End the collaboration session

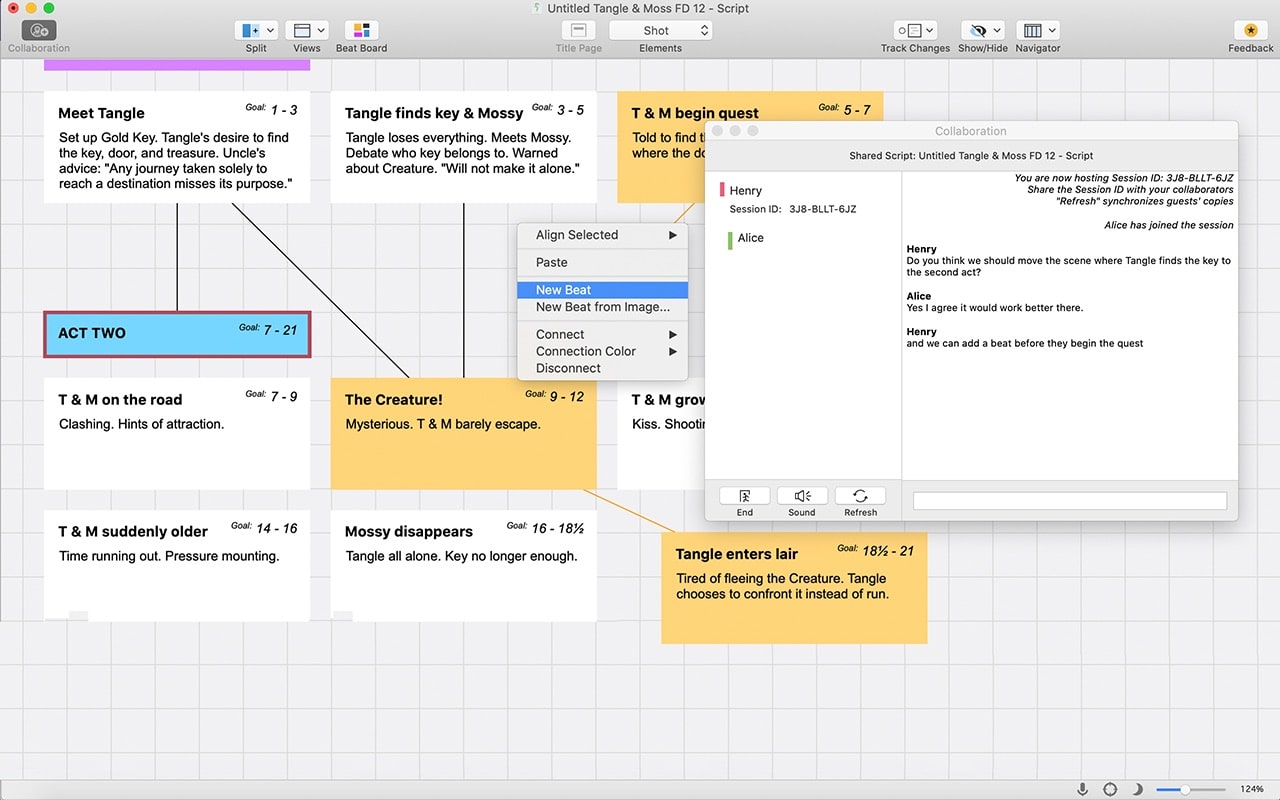click(743, 497)
